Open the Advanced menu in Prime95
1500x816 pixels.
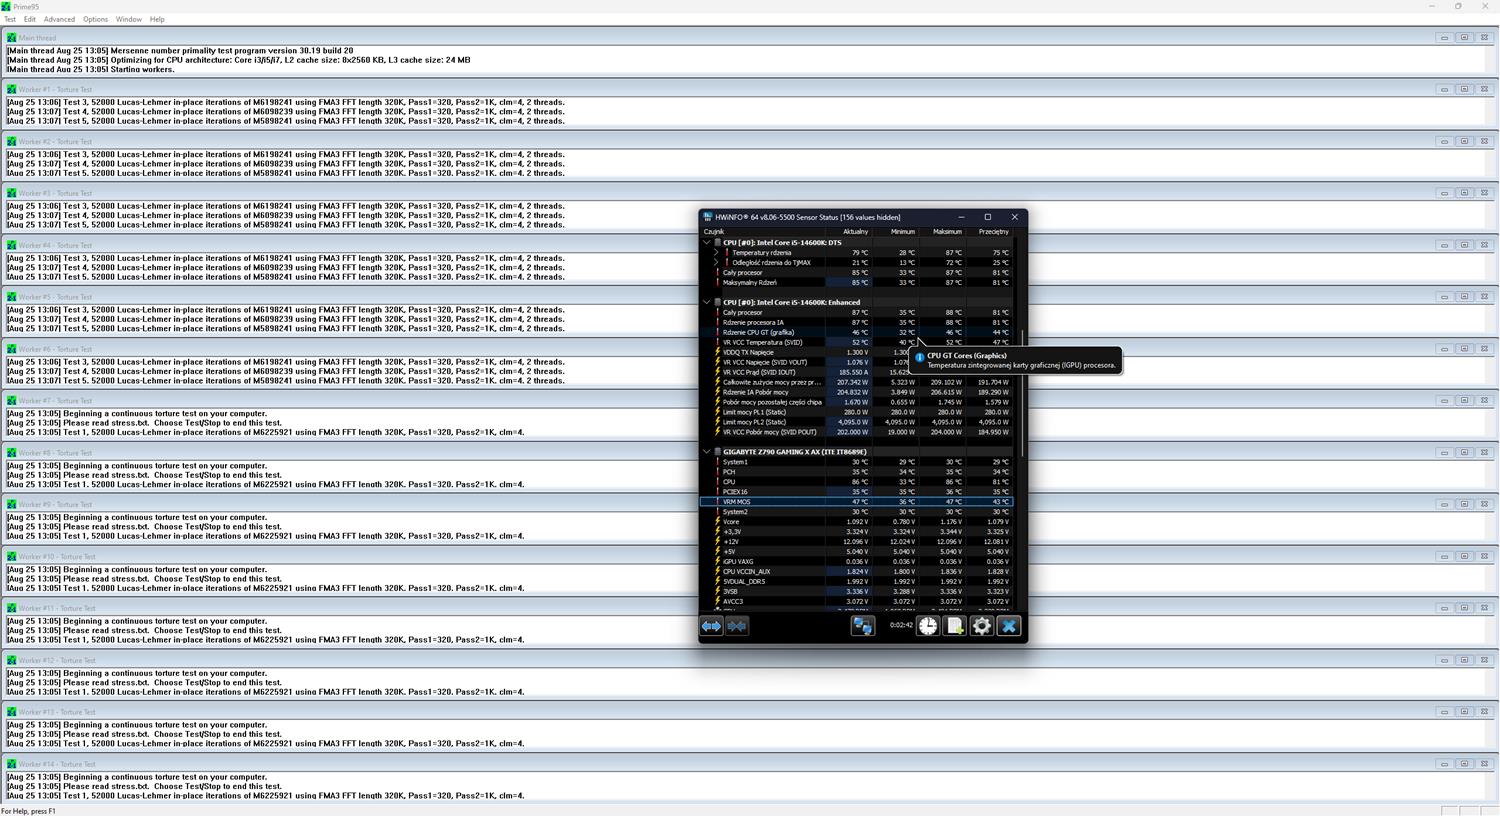tap(59, 19)
